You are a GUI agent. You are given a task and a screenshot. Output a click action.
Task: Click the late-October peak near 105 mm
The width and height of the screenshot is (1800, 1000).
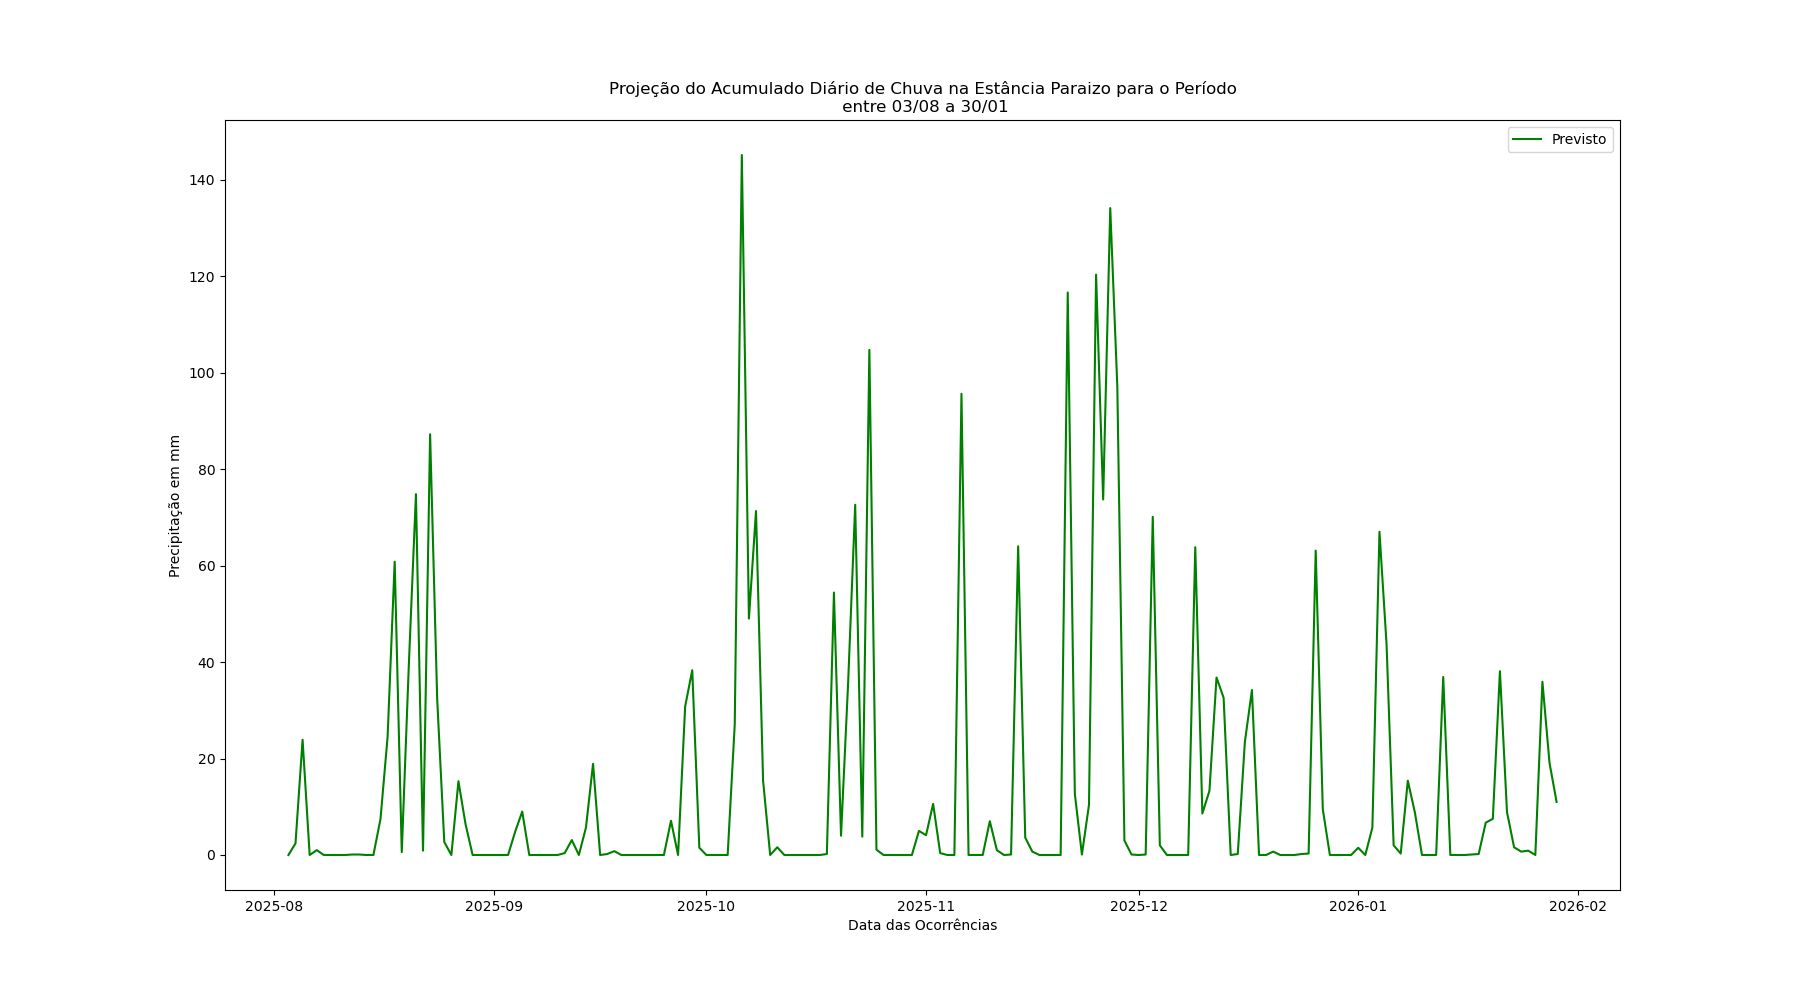(869, 351)
